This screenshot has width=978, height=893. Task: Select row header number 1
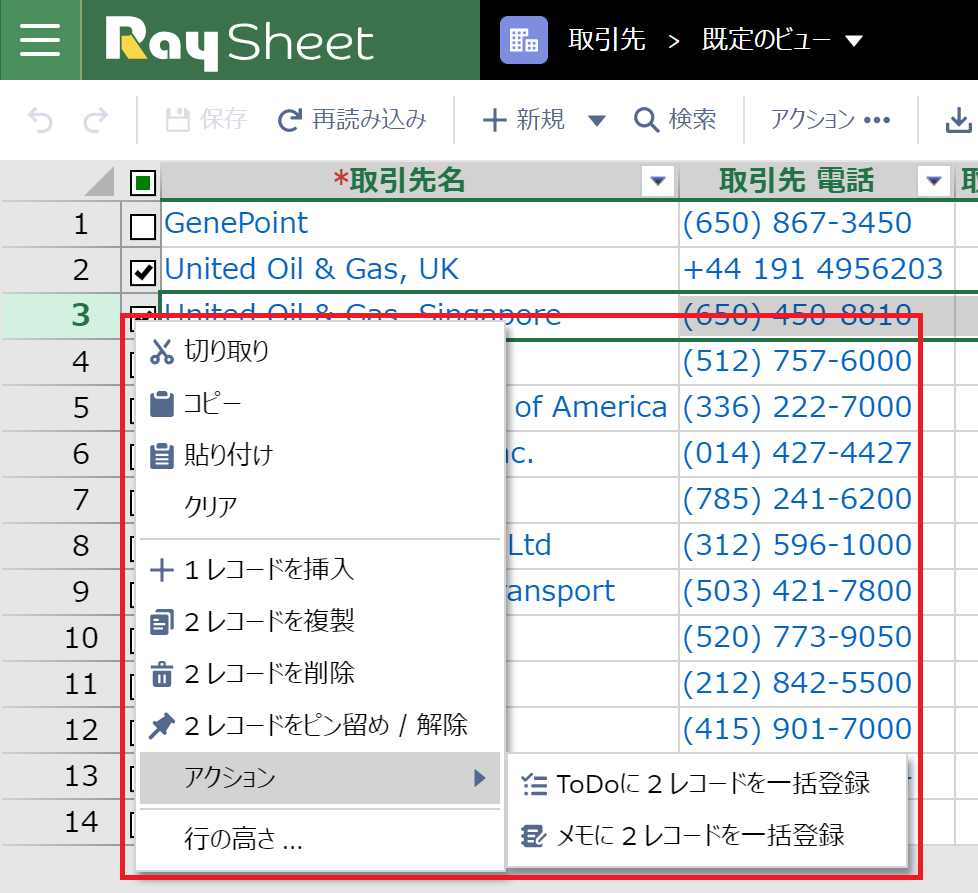click(x=61, y=224)
